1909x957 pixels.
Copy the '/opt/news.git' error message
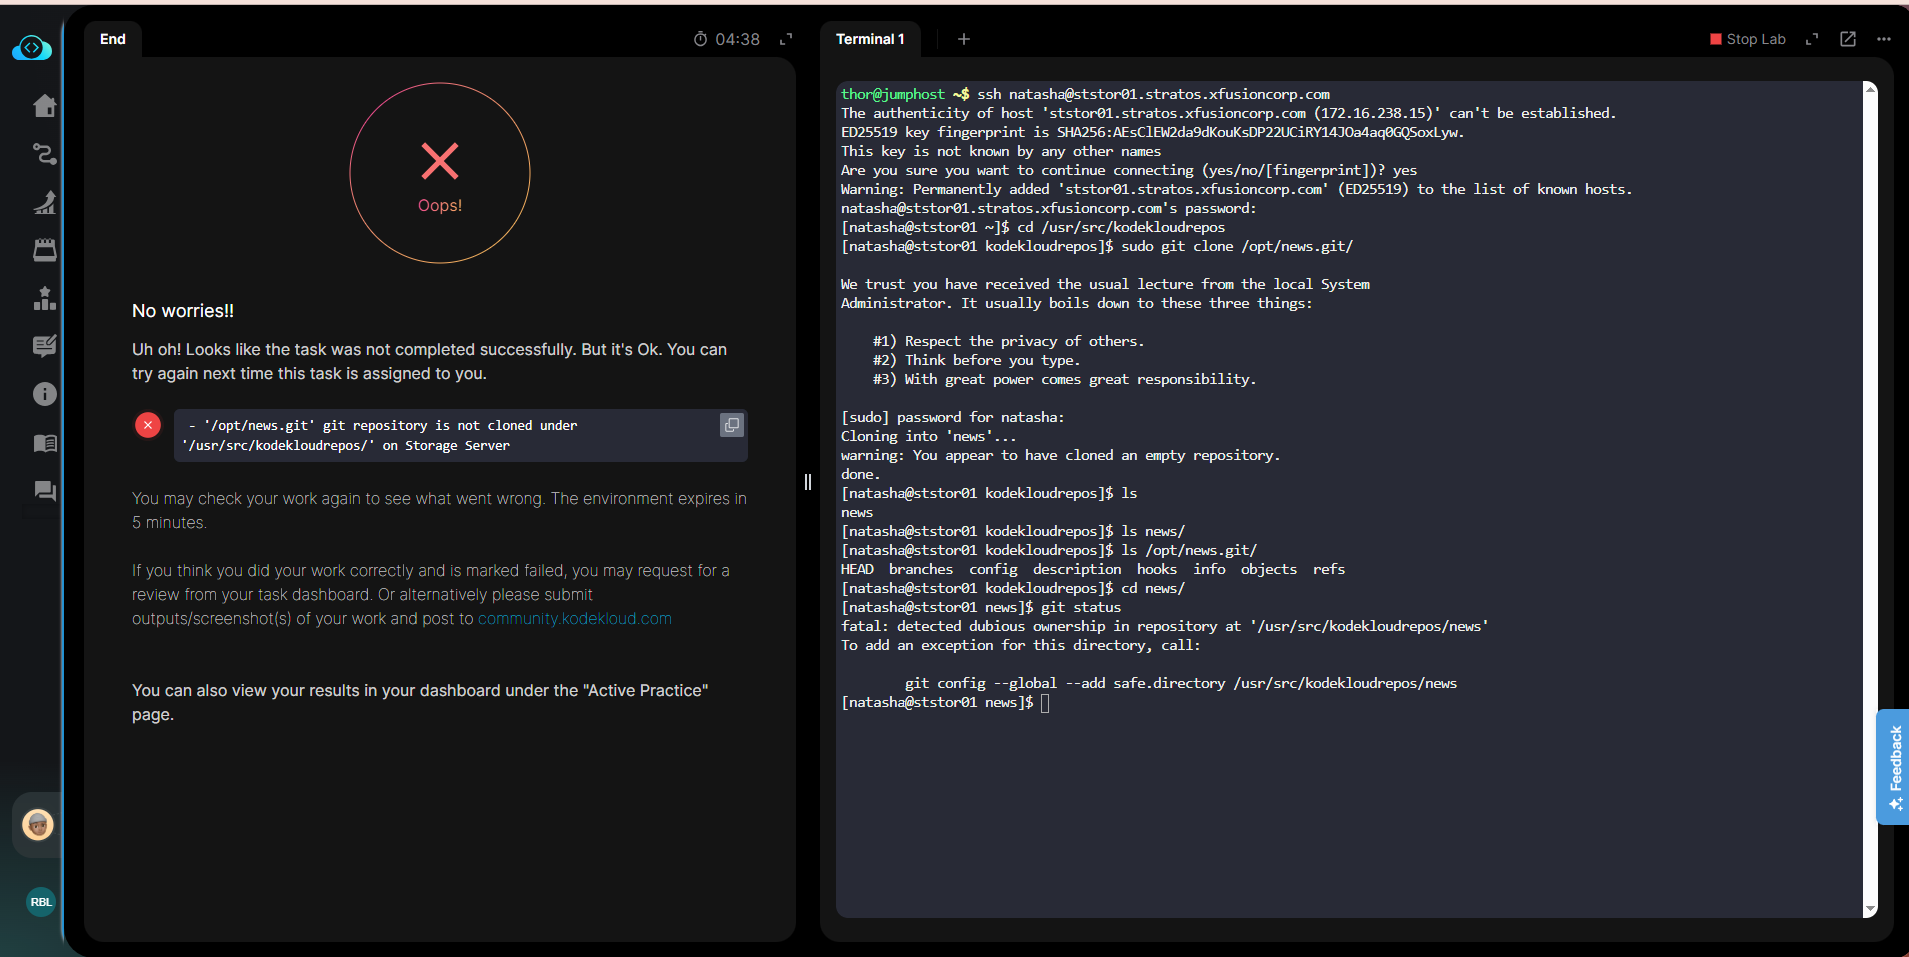[732, 425]
